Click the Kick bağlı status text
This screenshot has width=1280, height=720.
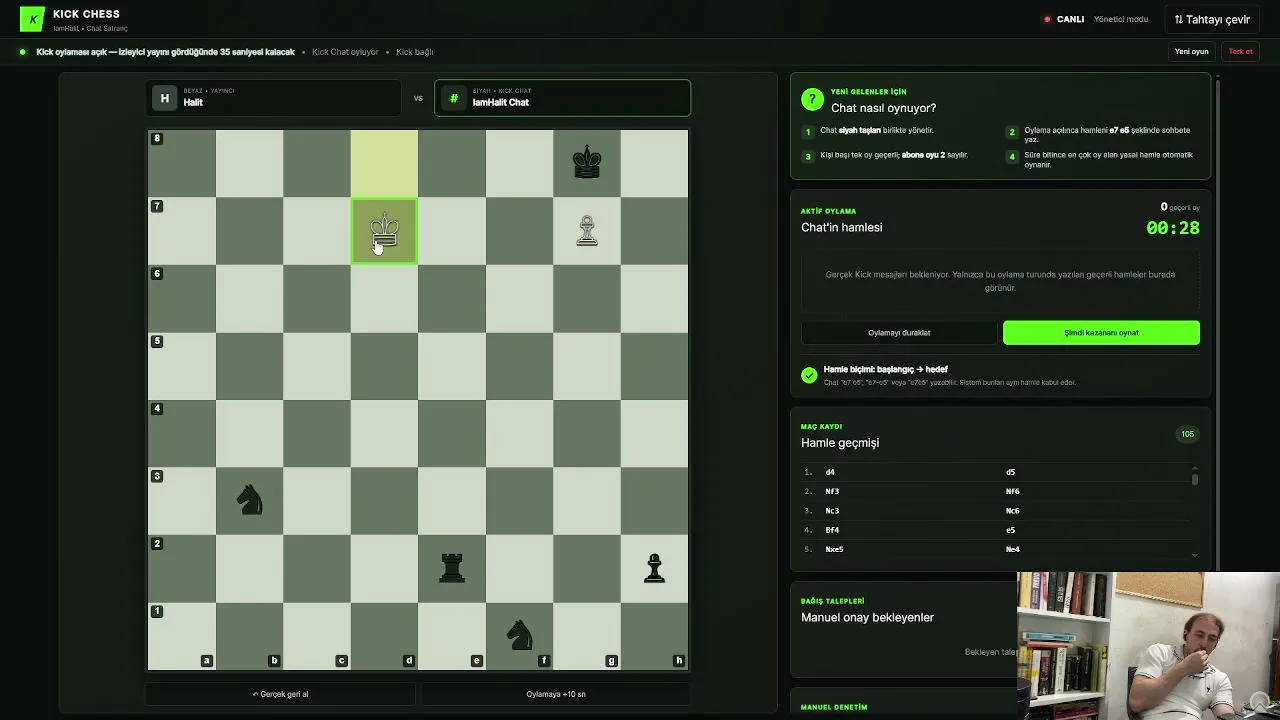point(415,52)
